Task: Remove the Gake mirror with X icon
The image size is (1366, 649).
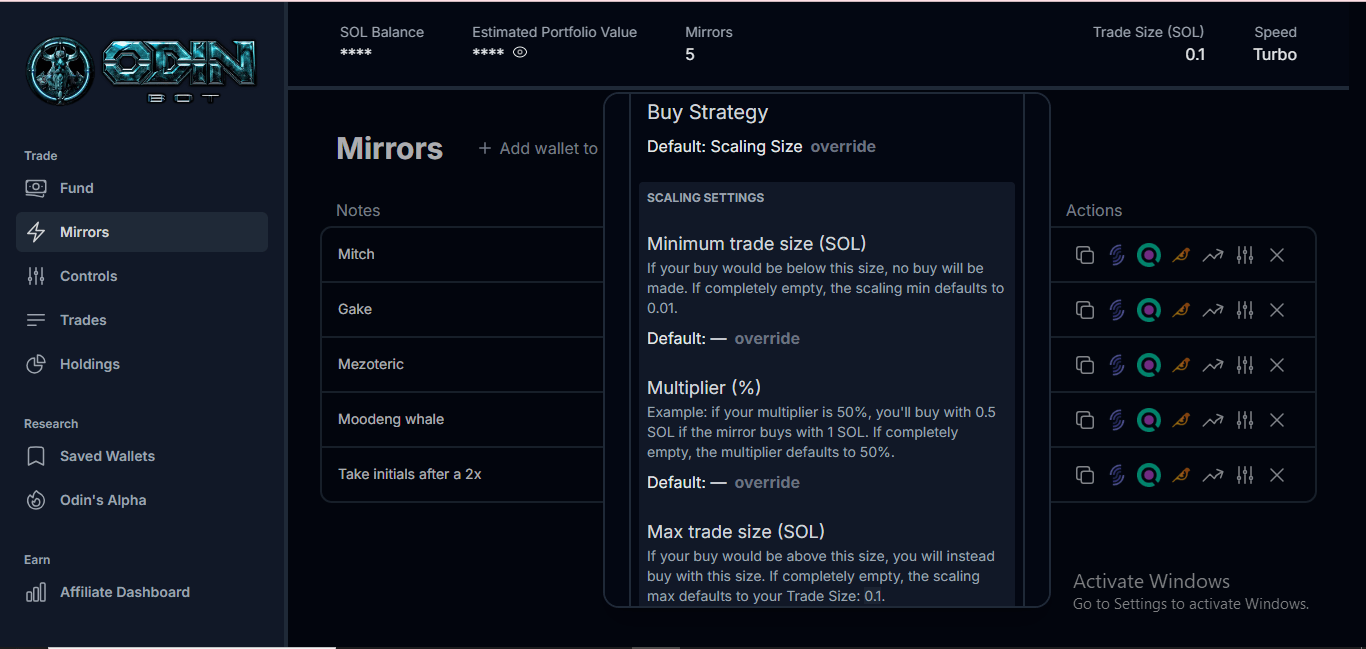Action: [1276, 310]
